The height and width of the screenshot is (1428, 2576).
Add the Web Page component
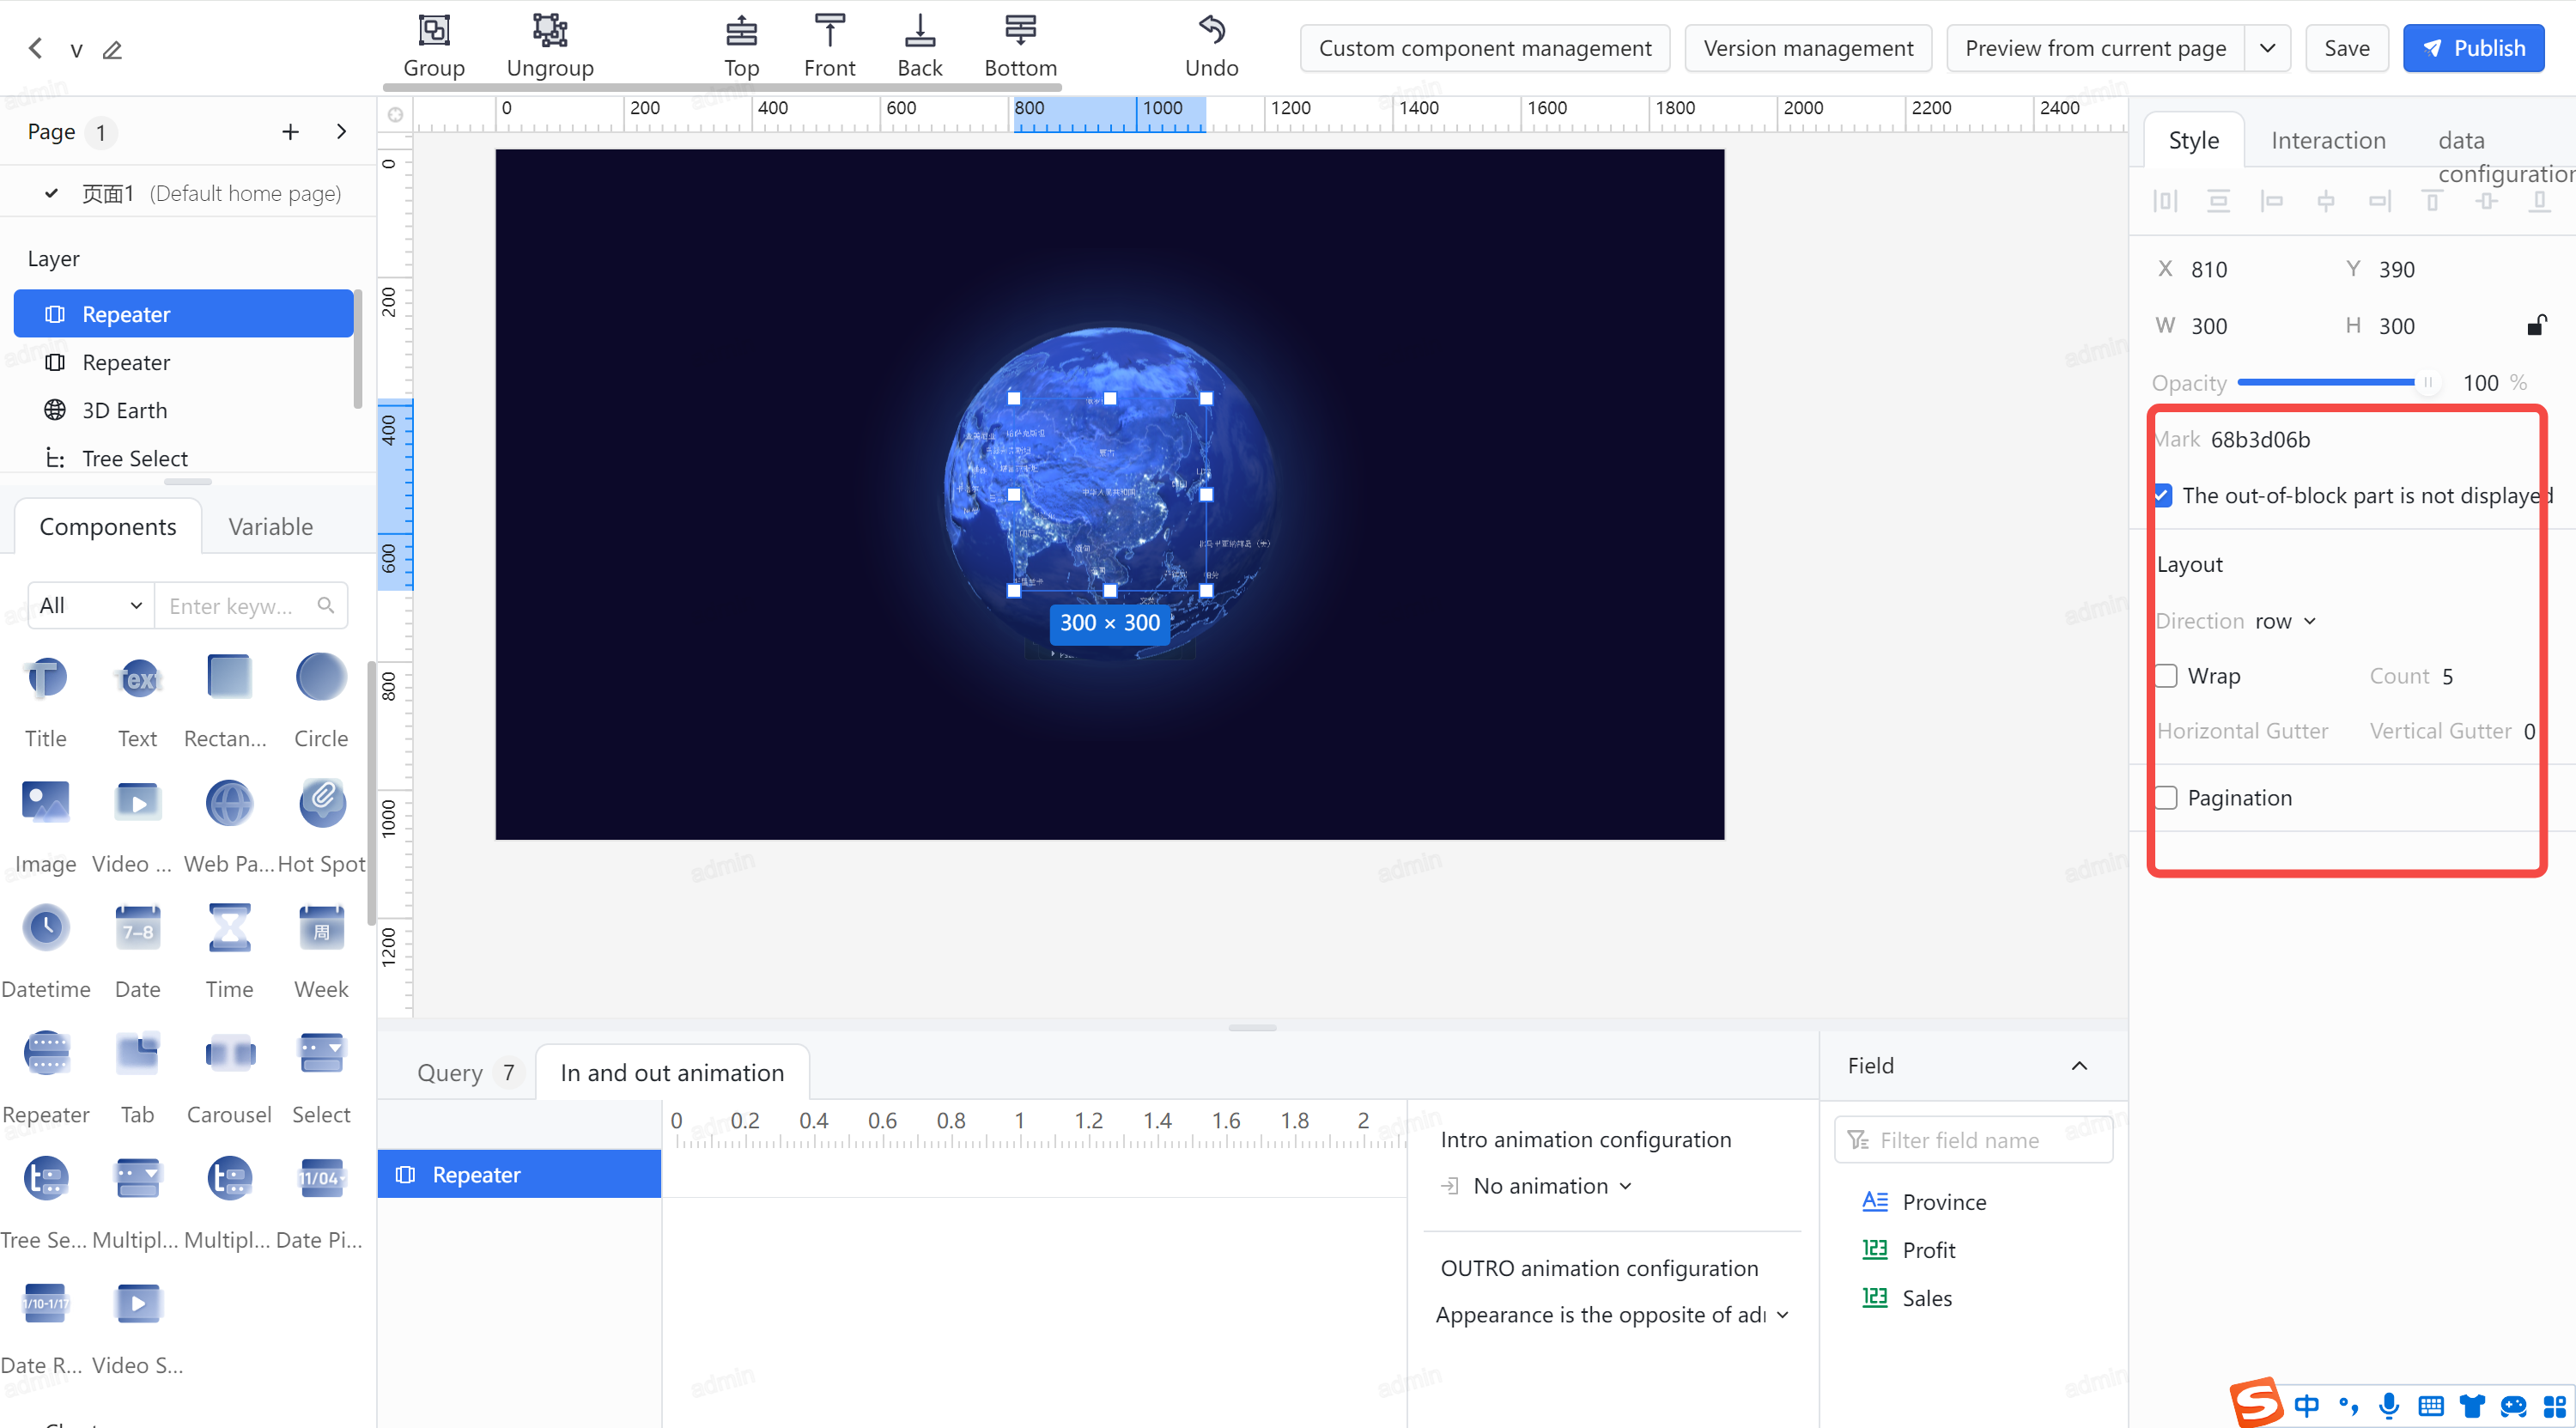tap(229, 826)
